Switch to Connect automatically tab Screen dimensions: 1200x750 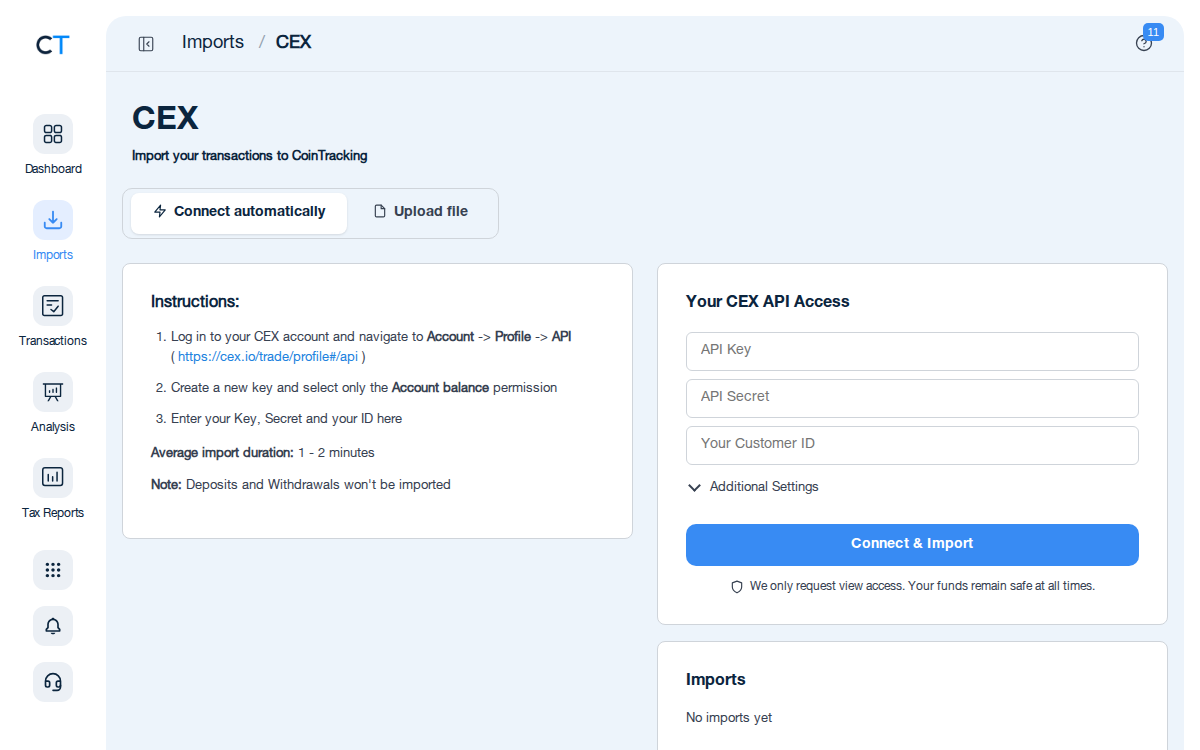[x=239, y=212]
